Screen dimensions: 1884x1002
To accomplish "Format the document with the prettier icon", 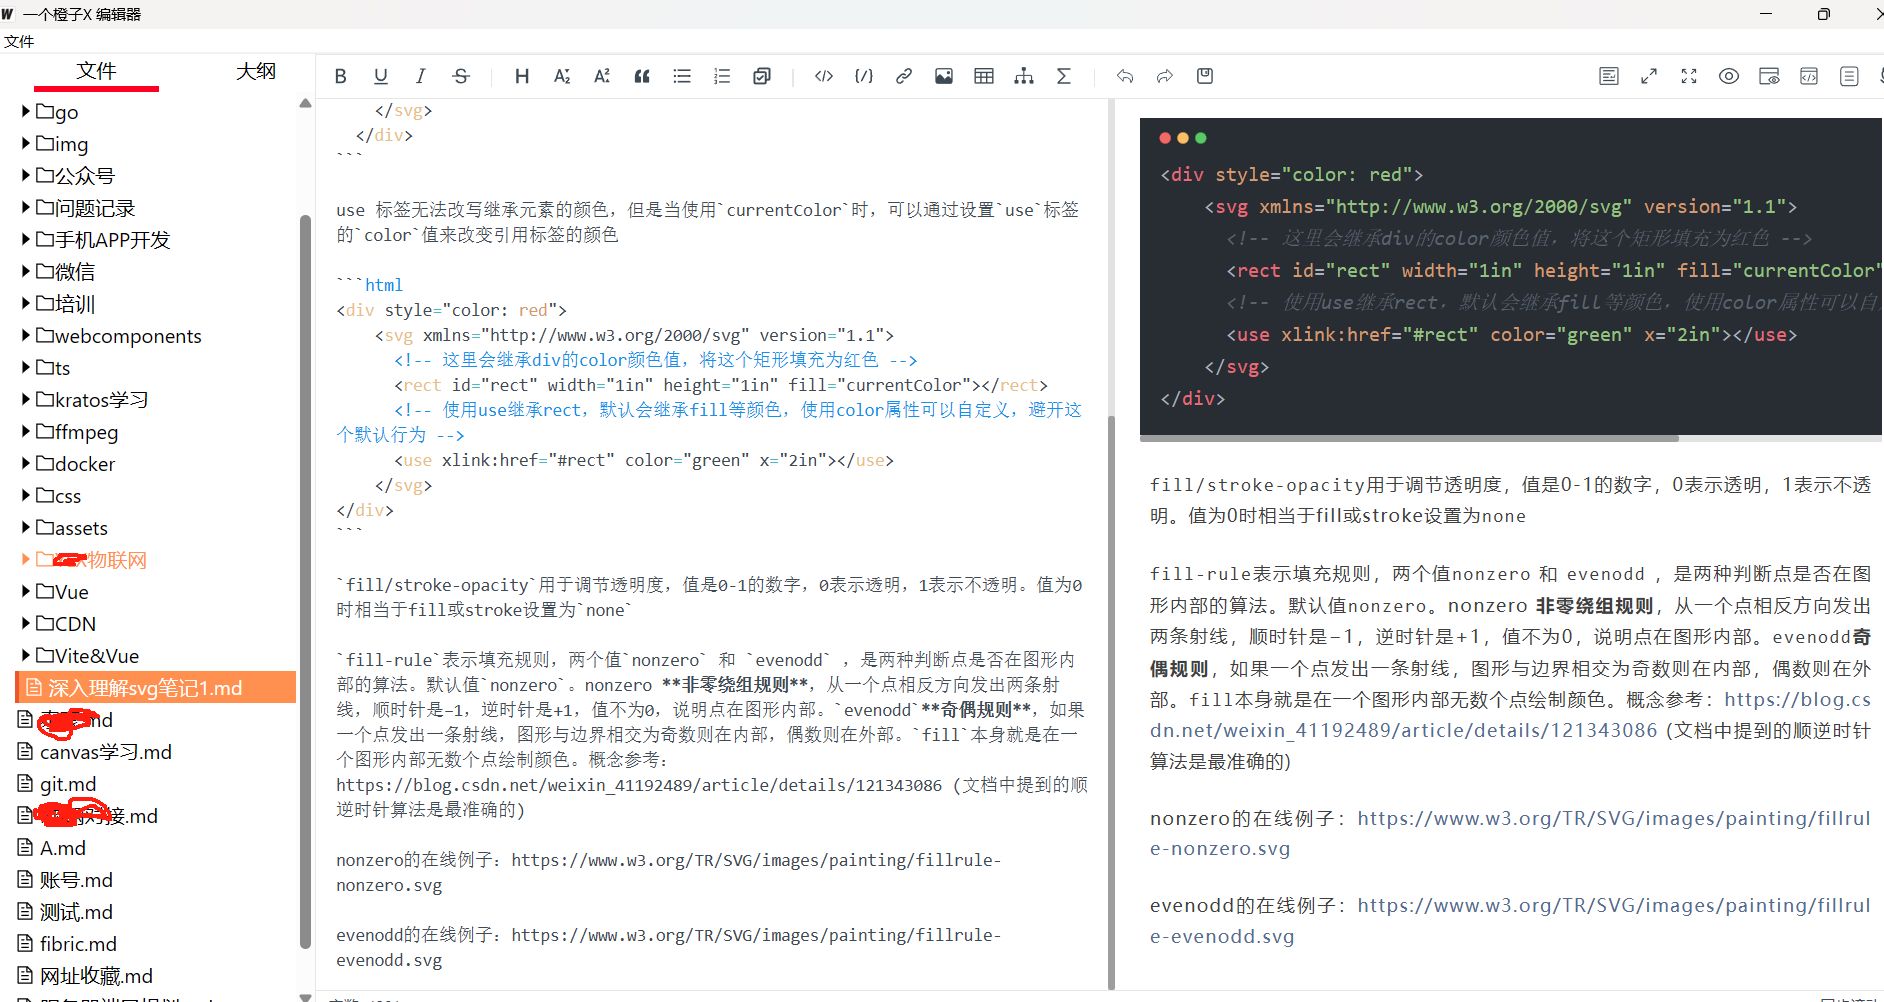I will (x=1609, y=76).
